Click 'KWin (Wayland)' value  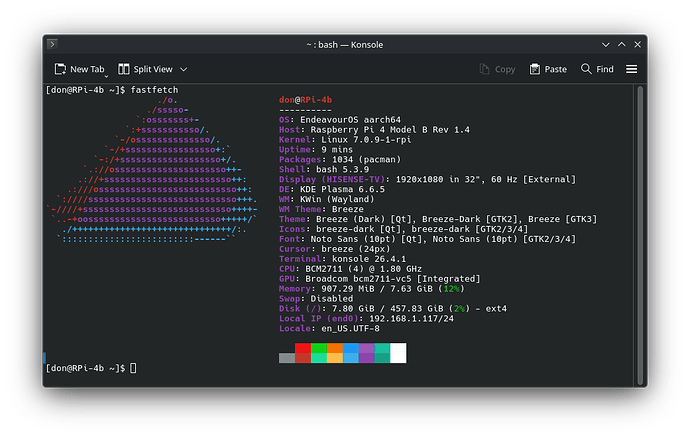(x=337, y=199)
